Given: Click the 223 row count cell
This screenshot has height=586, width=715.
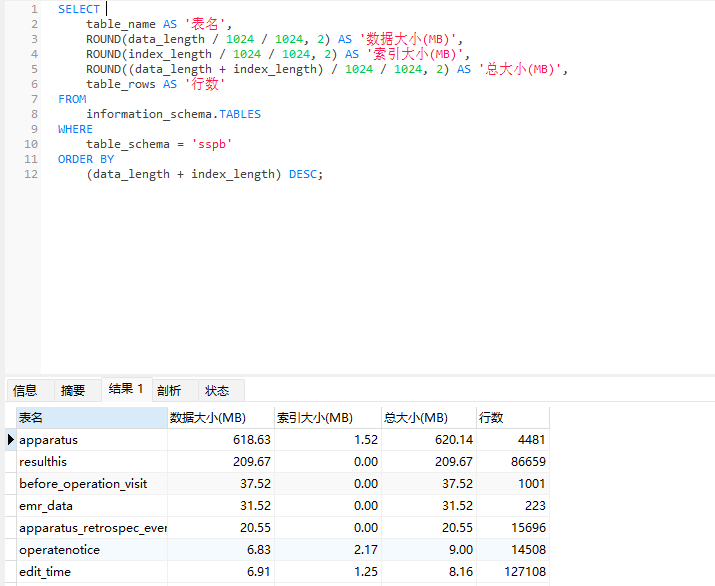Looking at the screenshot, I should (513, 506).
